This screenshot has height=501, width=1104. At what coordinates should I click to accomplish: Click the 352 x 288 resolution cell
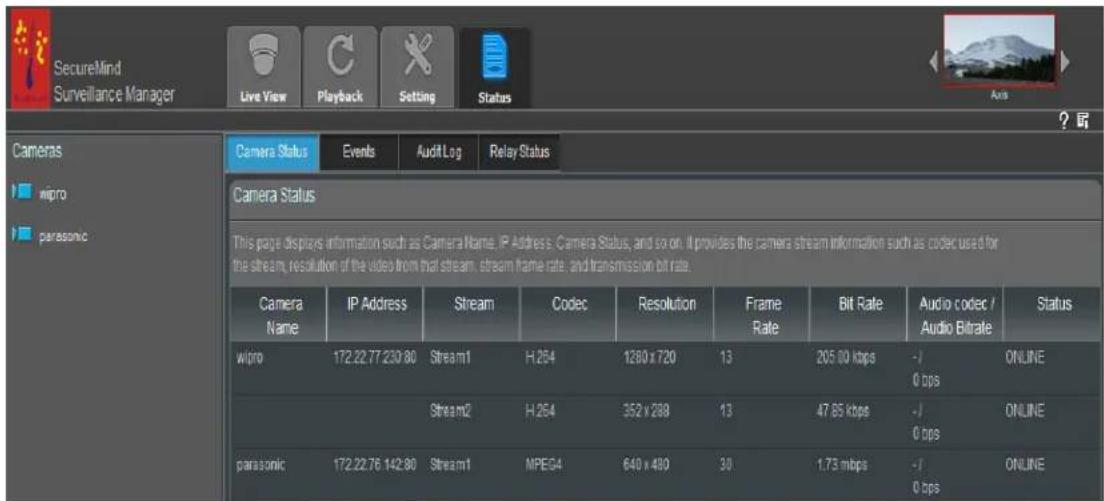(646, 412)
